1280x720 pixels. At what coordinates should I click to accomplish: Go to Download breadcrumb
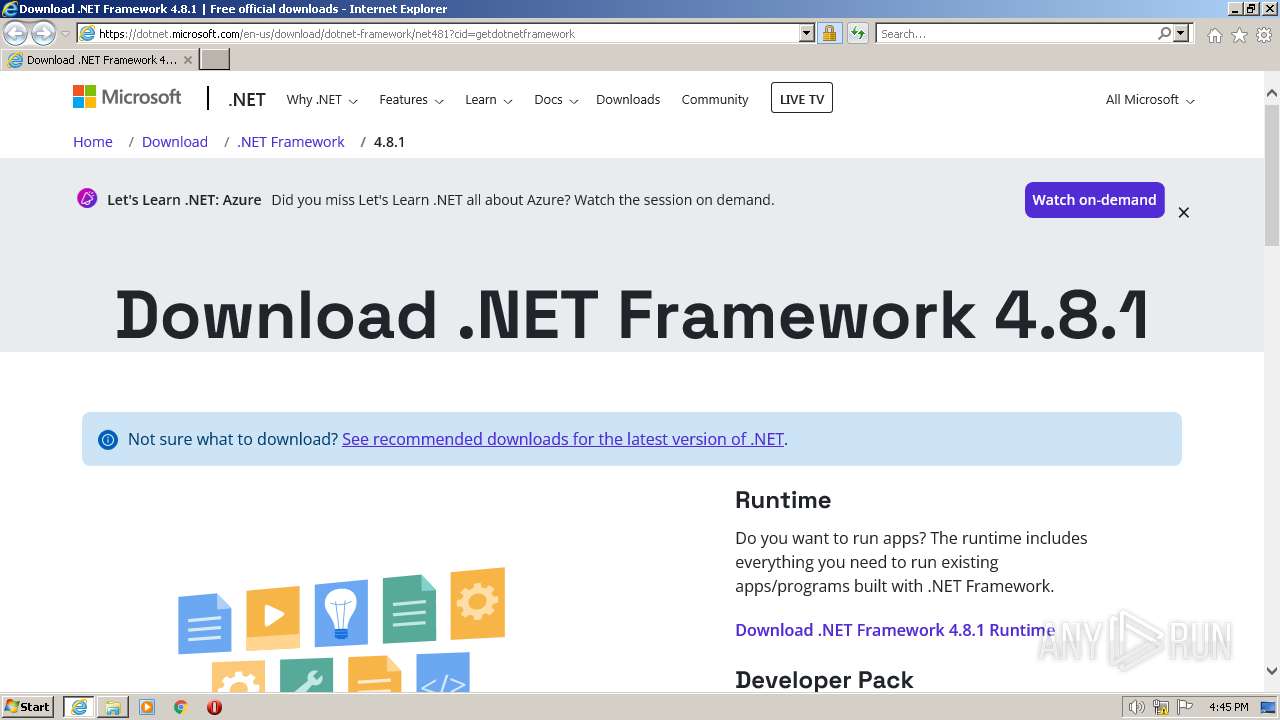(175, 142)
